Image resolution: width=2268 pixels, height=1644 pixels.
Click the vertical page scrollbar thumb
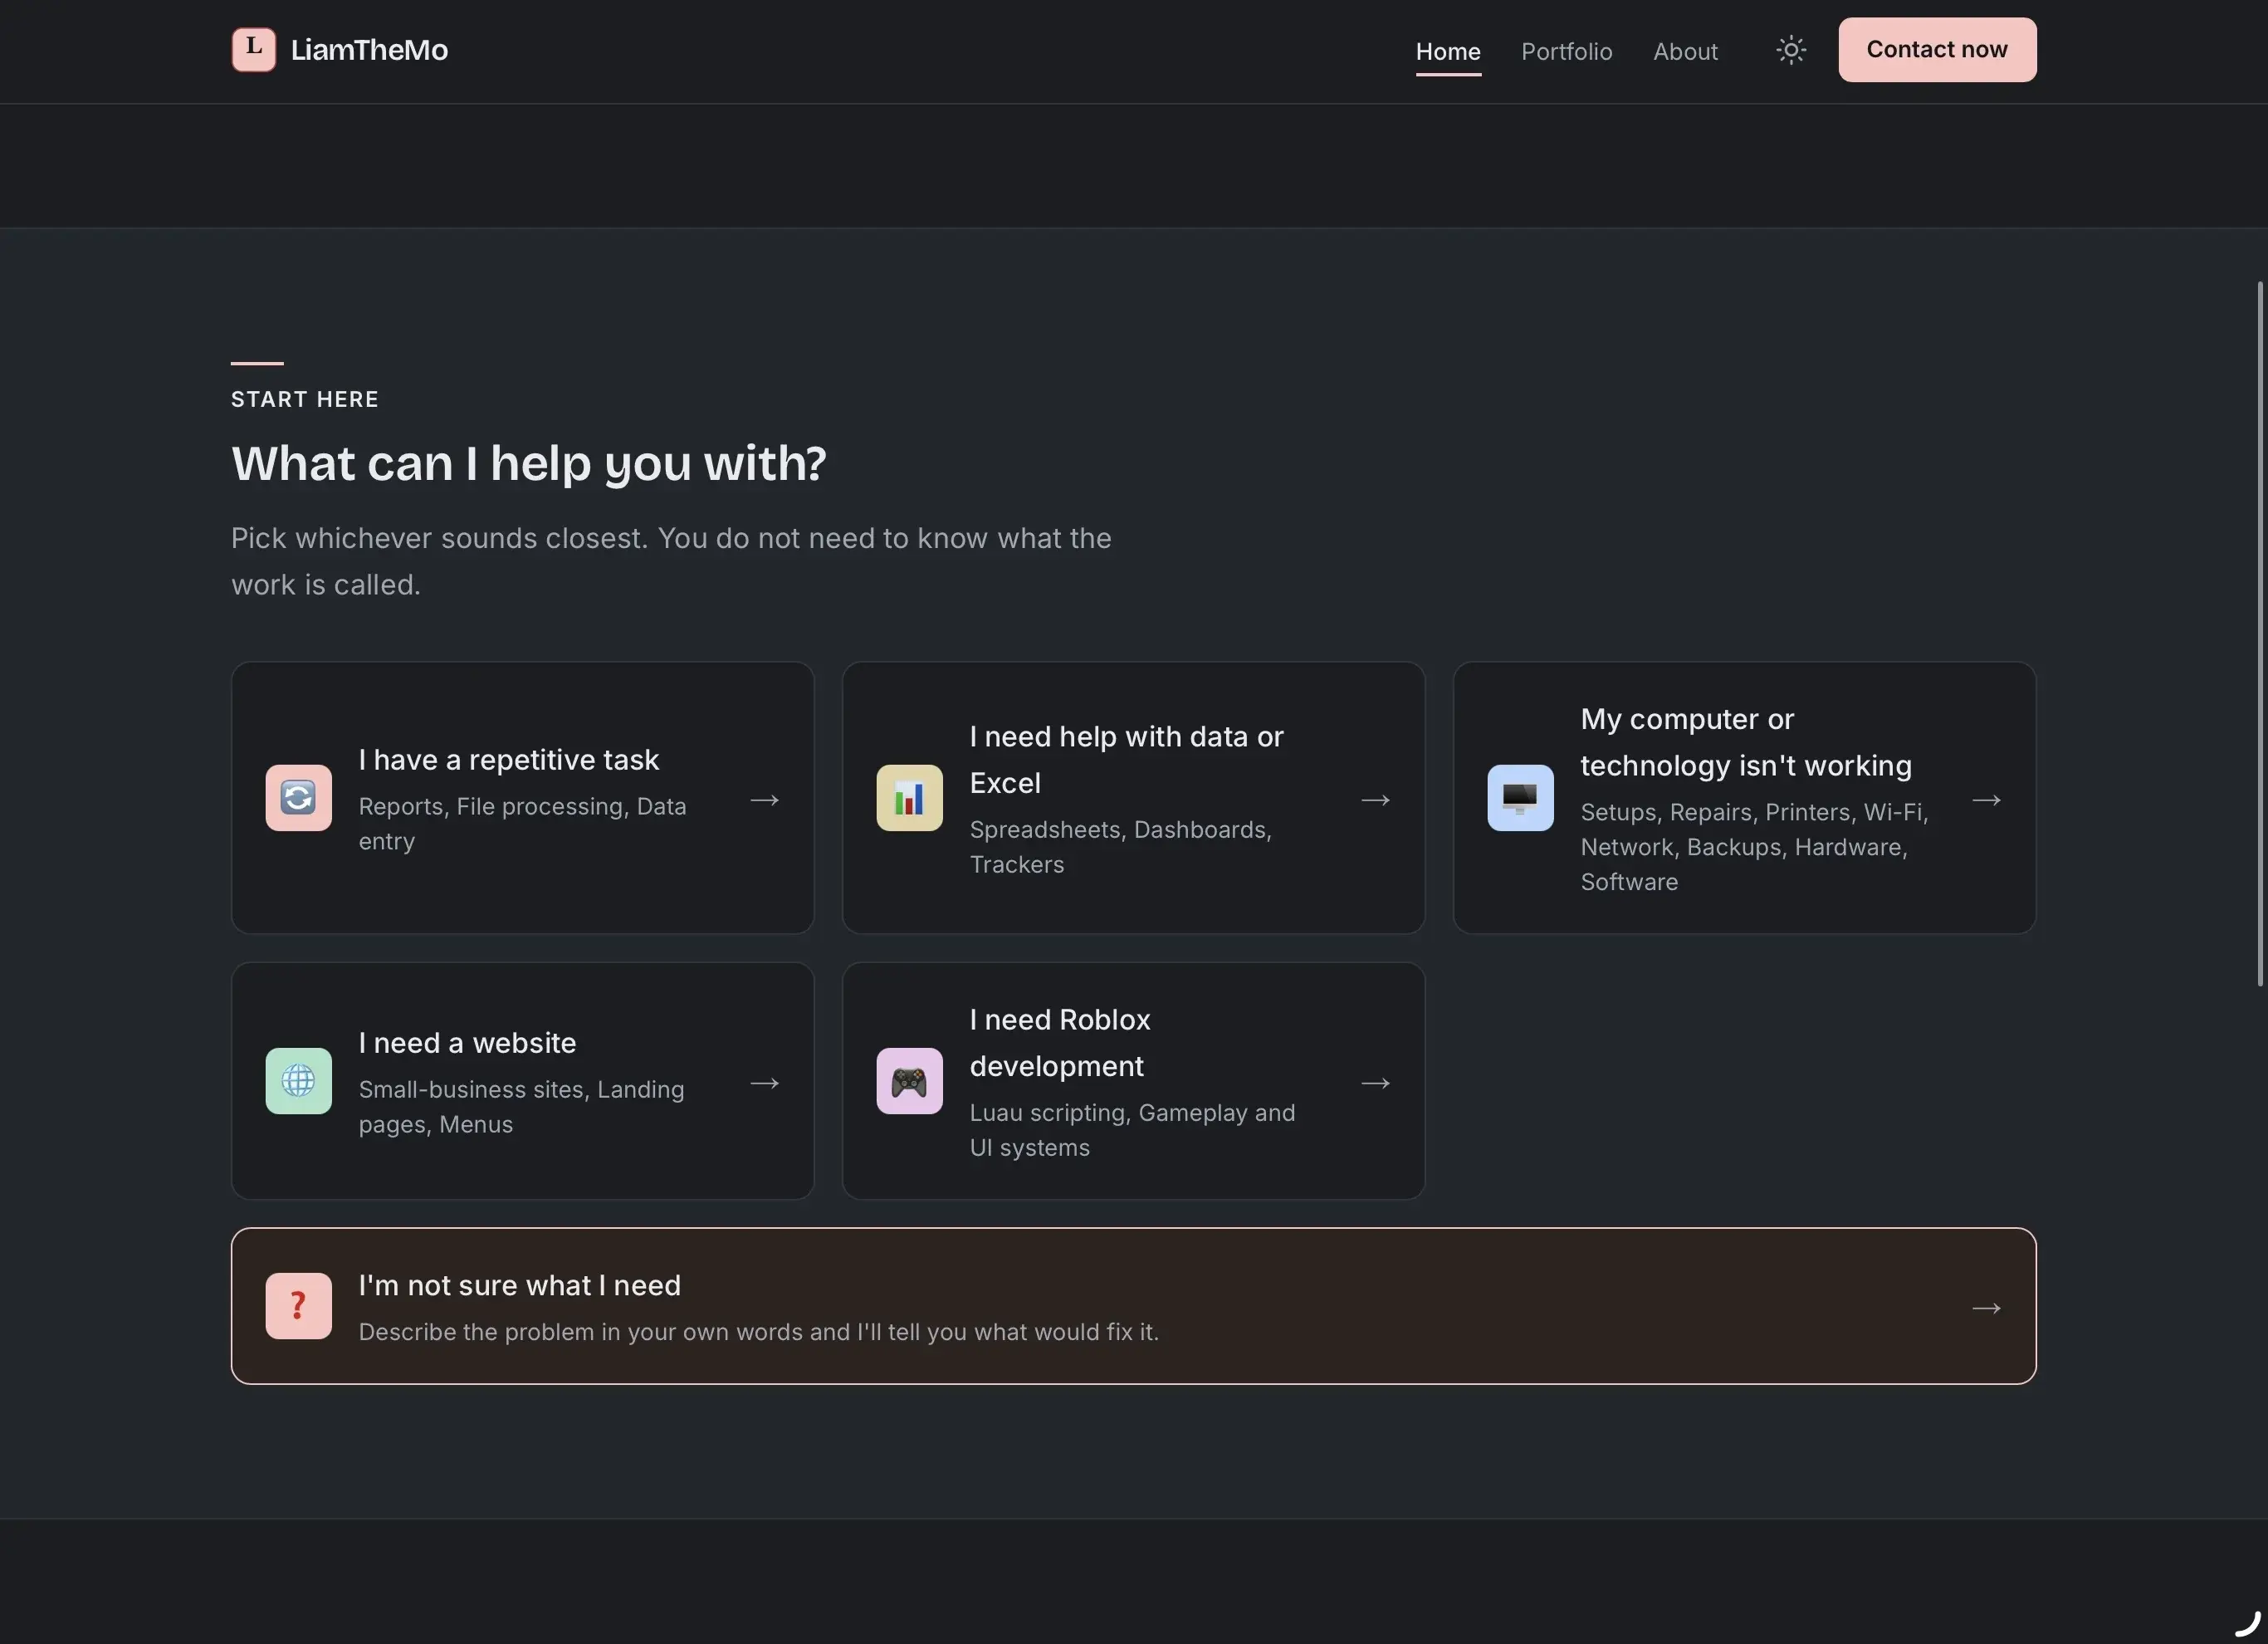tap(2260, 634)
